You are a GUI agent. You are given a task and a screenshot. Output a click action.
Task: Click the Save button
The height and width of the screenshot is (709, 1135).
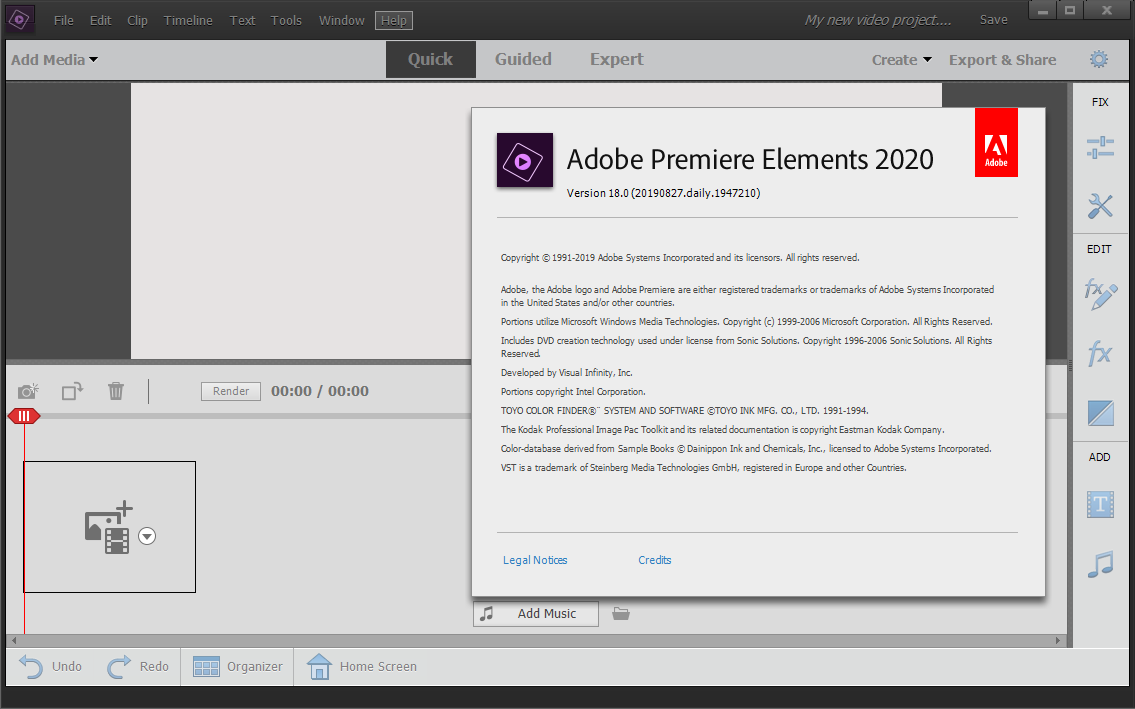(994, 20)
